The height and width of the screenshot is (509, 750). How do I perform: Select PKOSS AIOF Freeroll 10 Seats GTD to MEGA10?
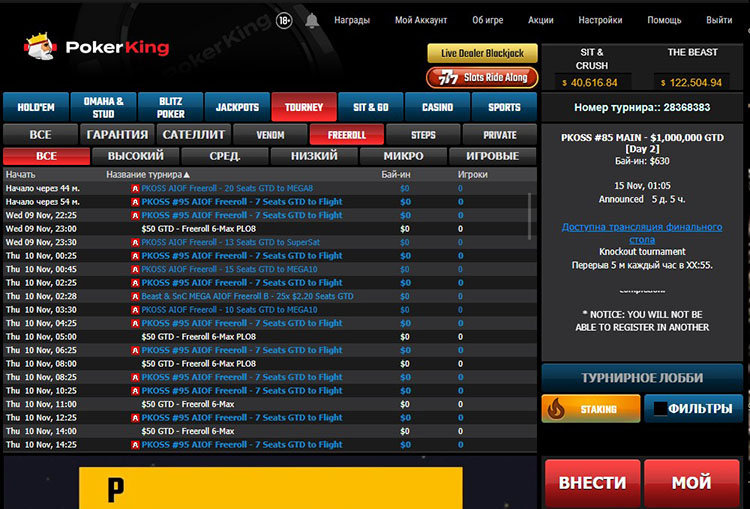tap(270, 310)
